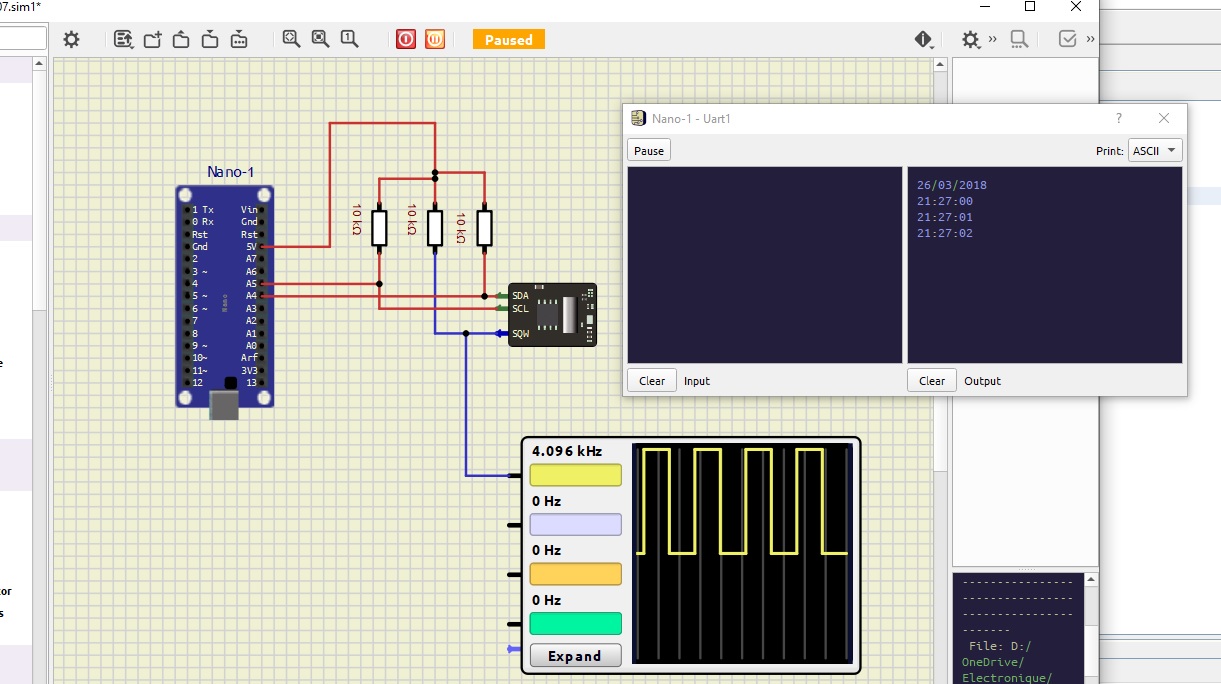Toggle the orange pause simulation button
The width and height of the screenshot is (1221, 684).
coord(435,39)
